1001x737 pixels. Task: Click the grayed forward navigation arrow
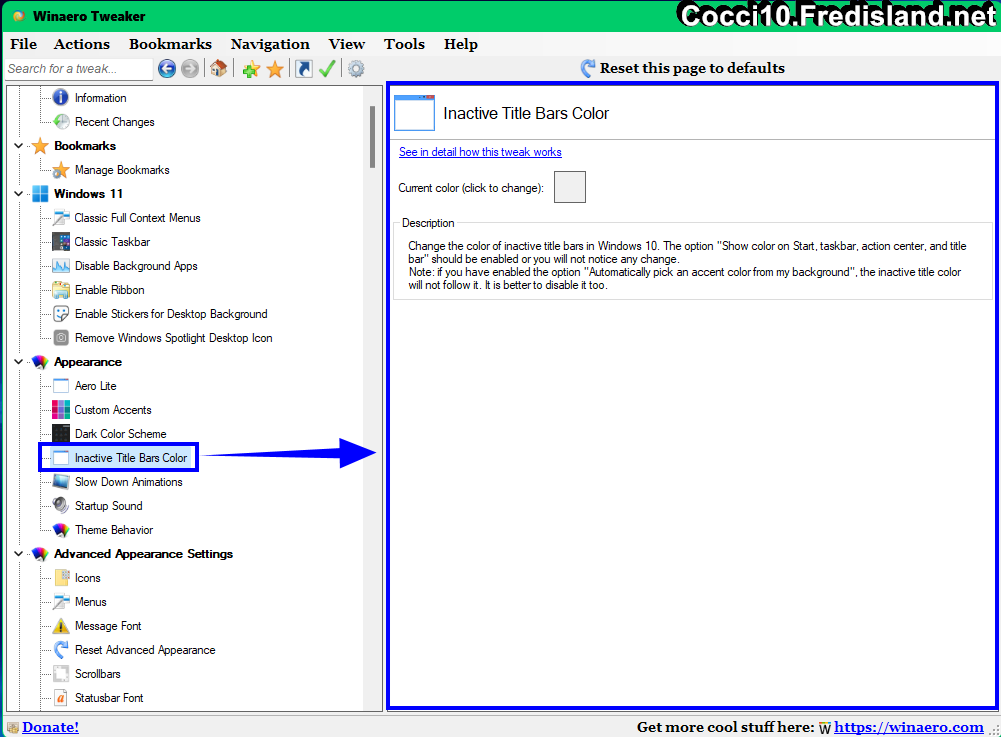point(190,68)
